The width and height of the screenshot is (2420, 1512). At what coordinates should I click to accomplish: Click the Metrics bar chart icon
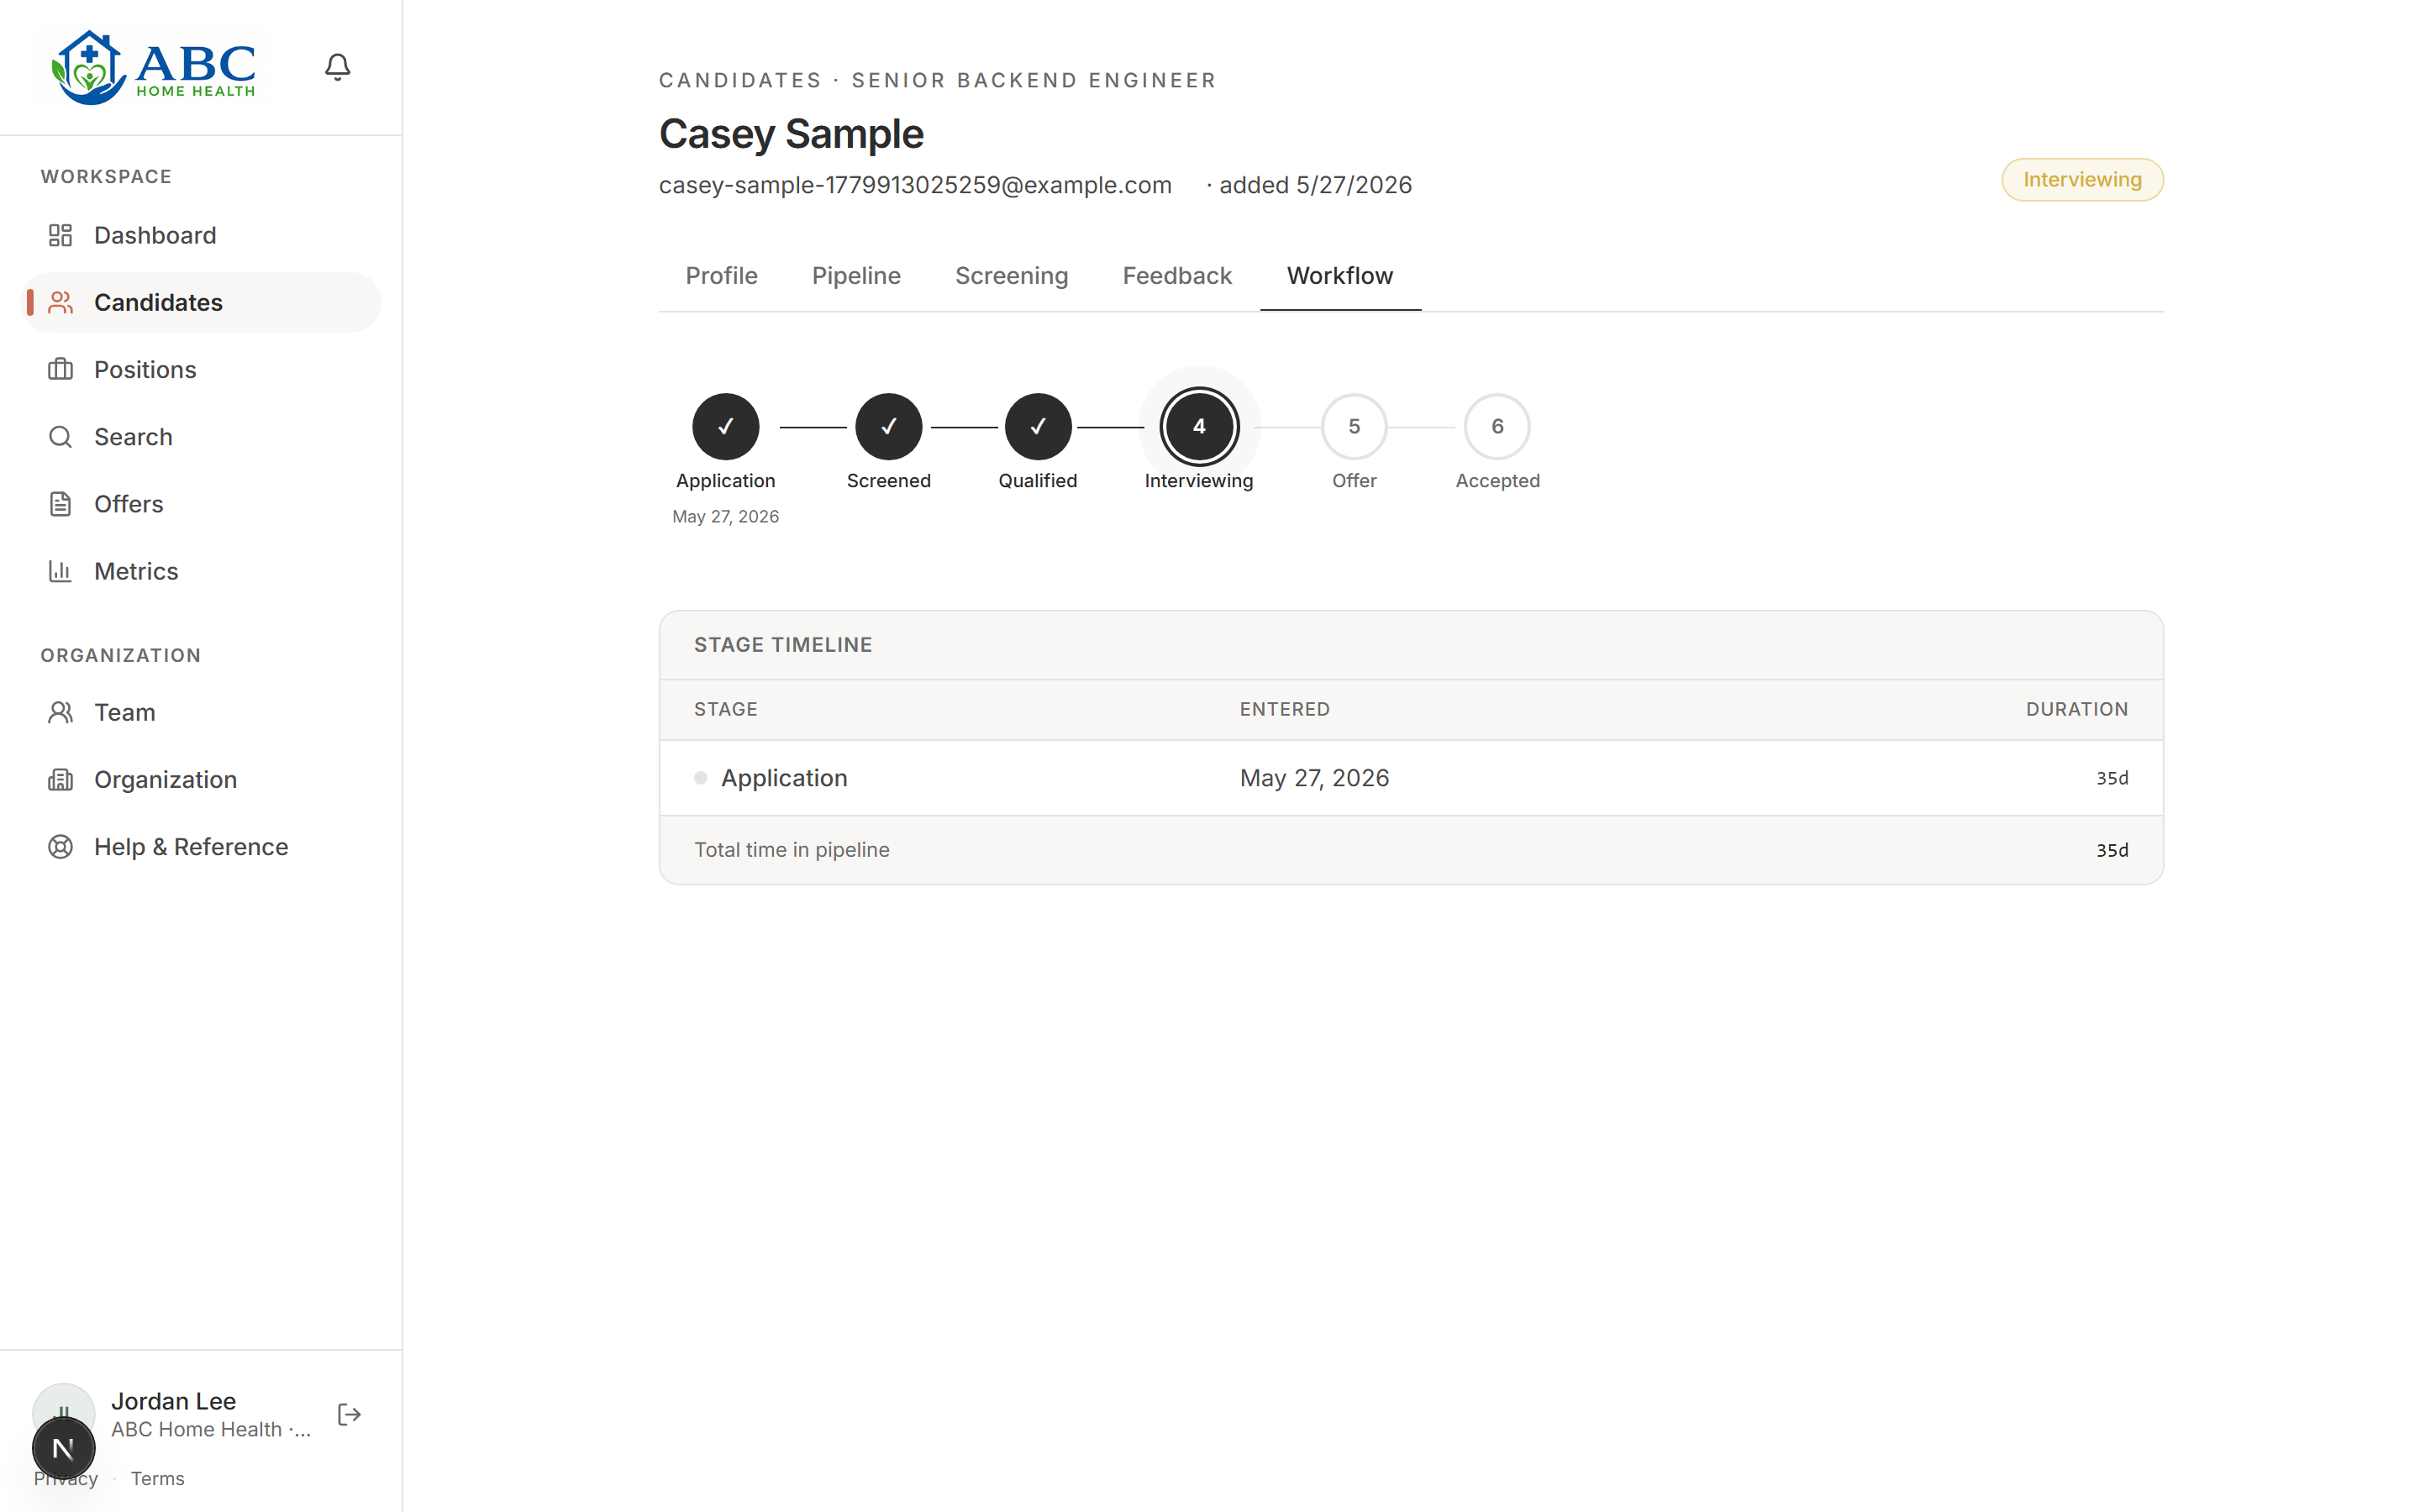(x=60, y=571)
